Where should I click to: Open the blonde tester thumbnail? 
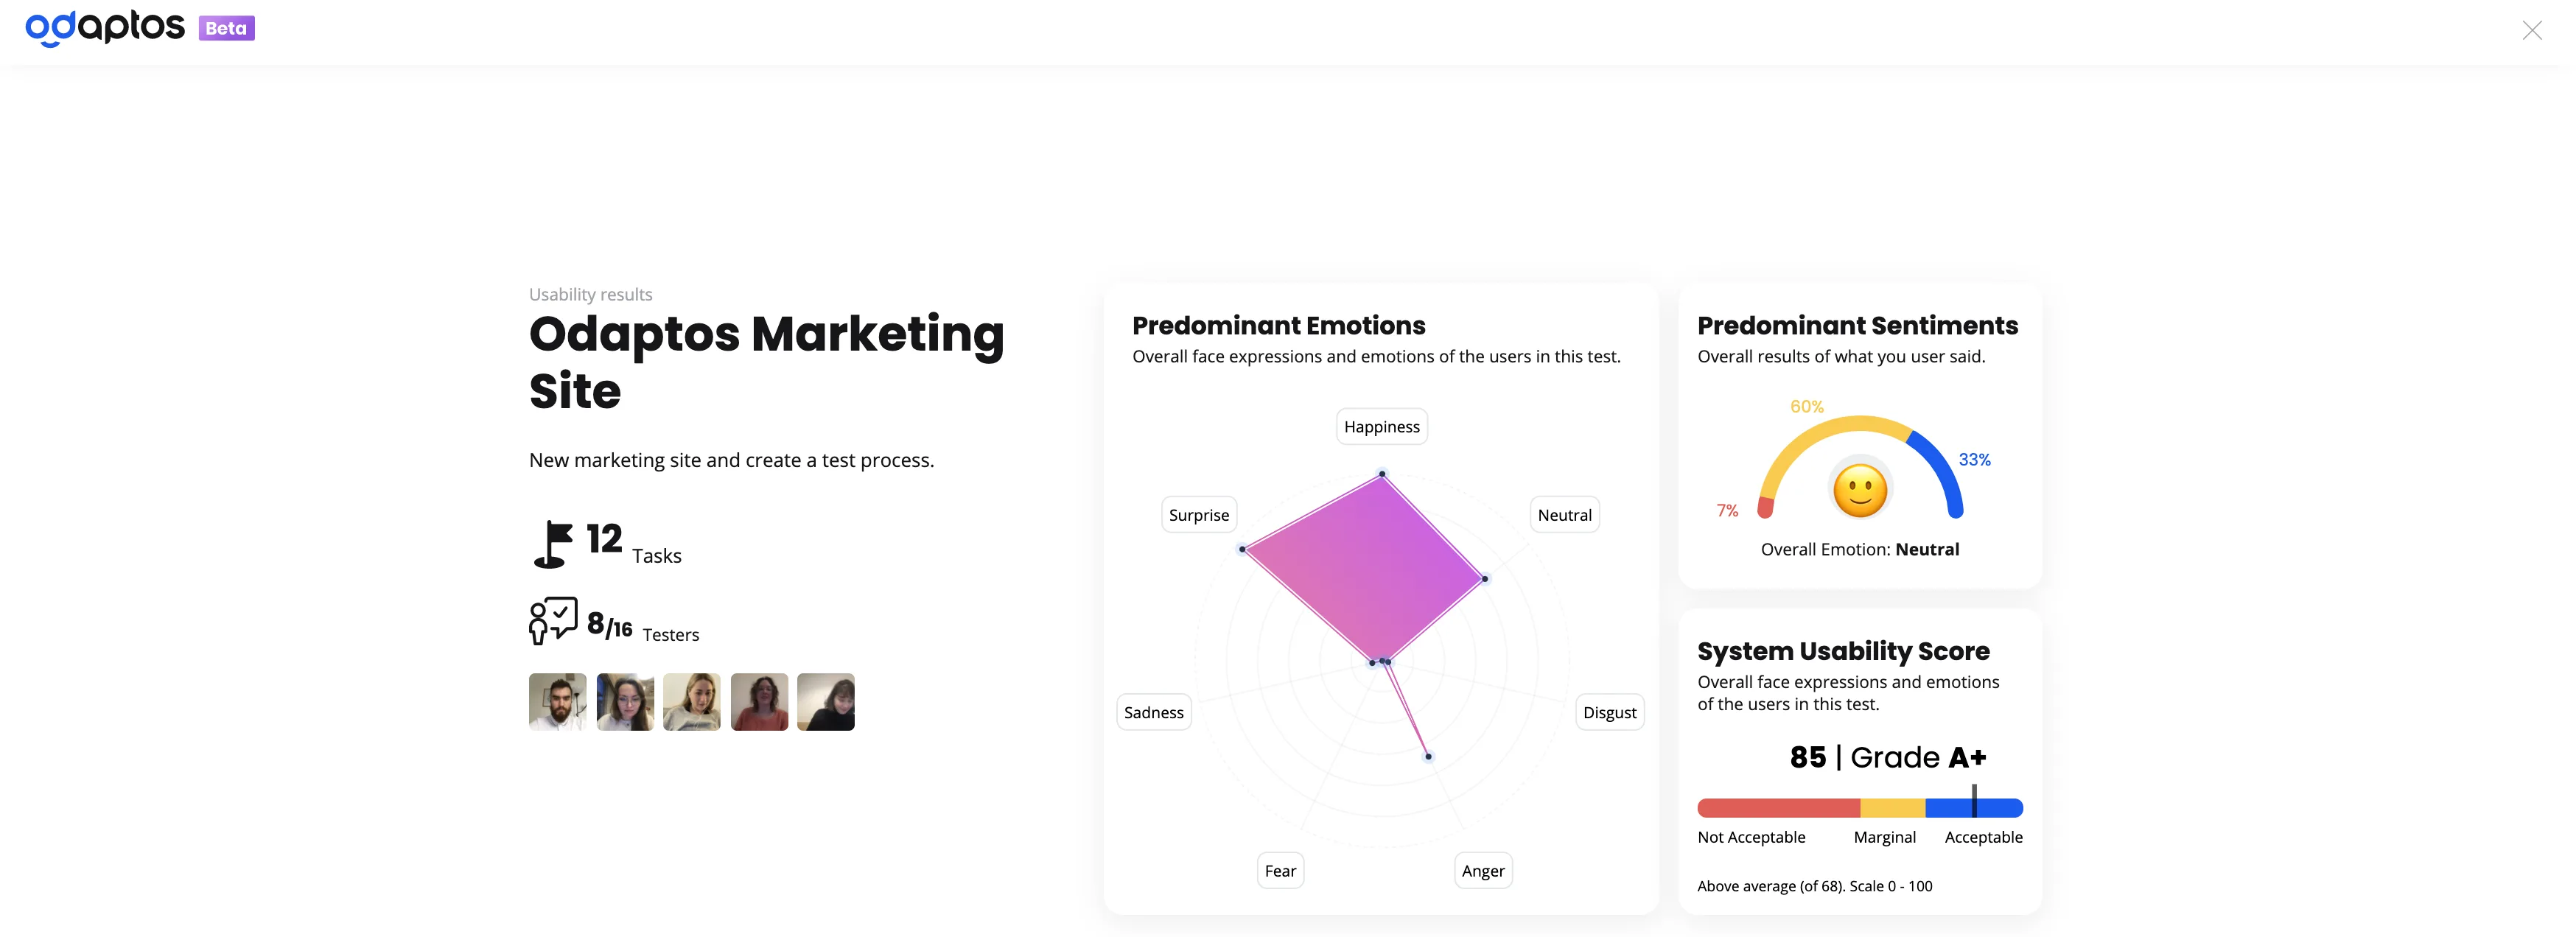tap(692, 702)
